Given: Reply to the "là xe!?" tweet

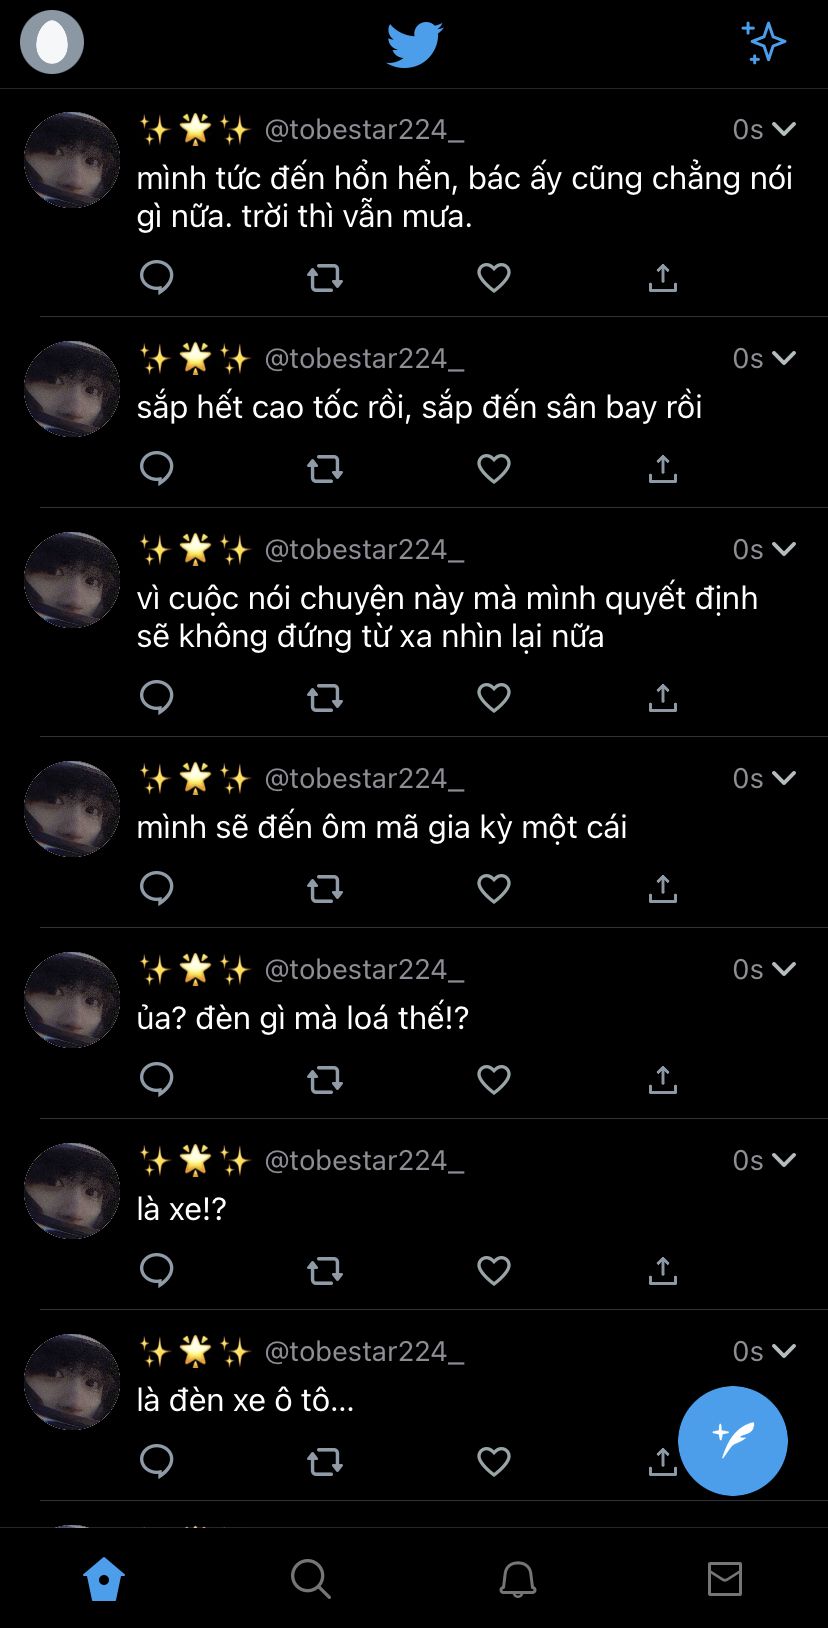Looking at the screenshot, I should tap(157, 1270).
